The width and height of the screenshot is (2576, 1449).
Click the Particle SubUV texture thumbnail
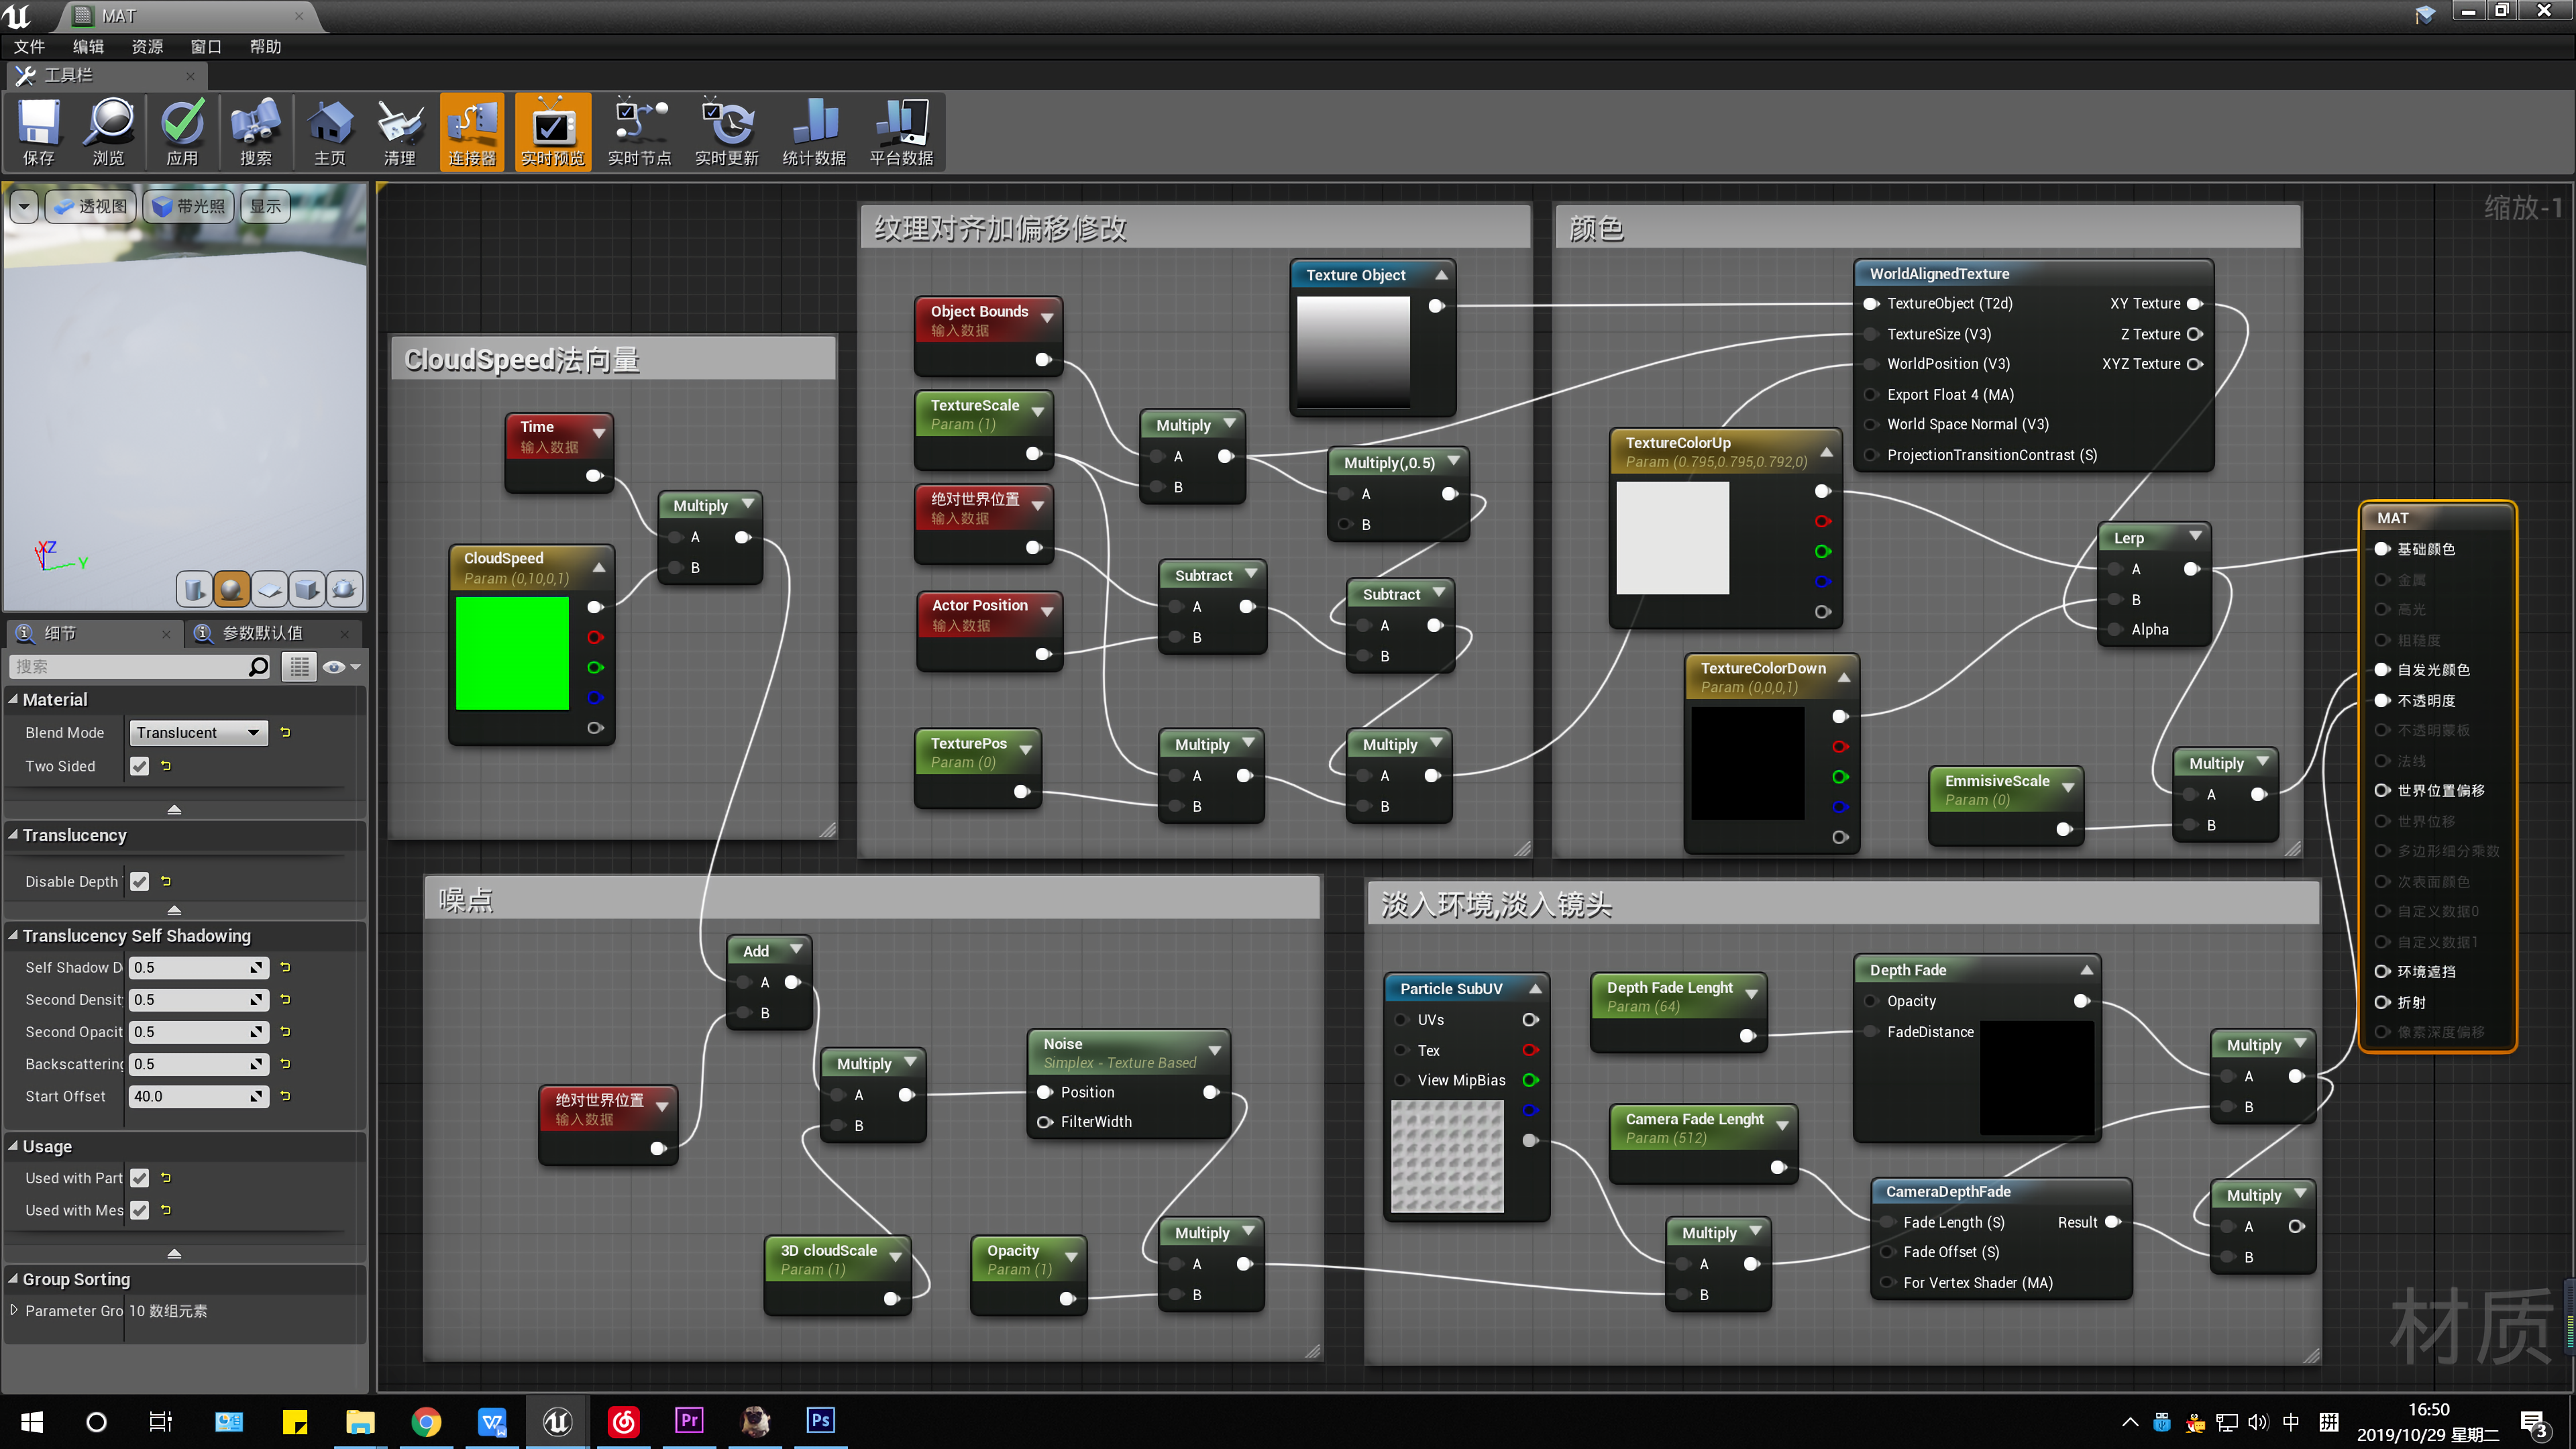pos(1447,1156)
